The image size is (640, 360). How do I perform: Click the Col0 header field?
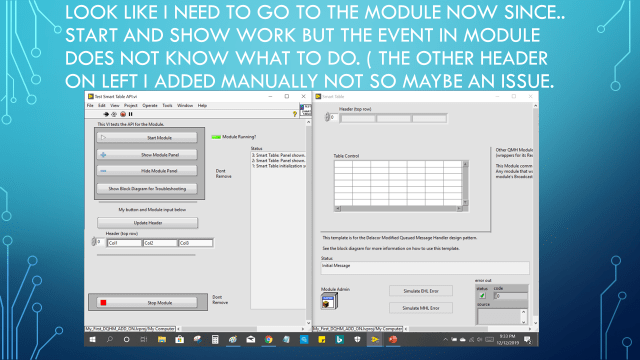click(196, 243)
